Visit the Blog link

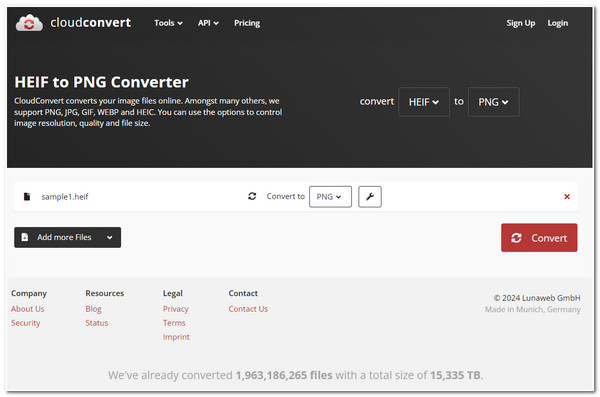93,309
